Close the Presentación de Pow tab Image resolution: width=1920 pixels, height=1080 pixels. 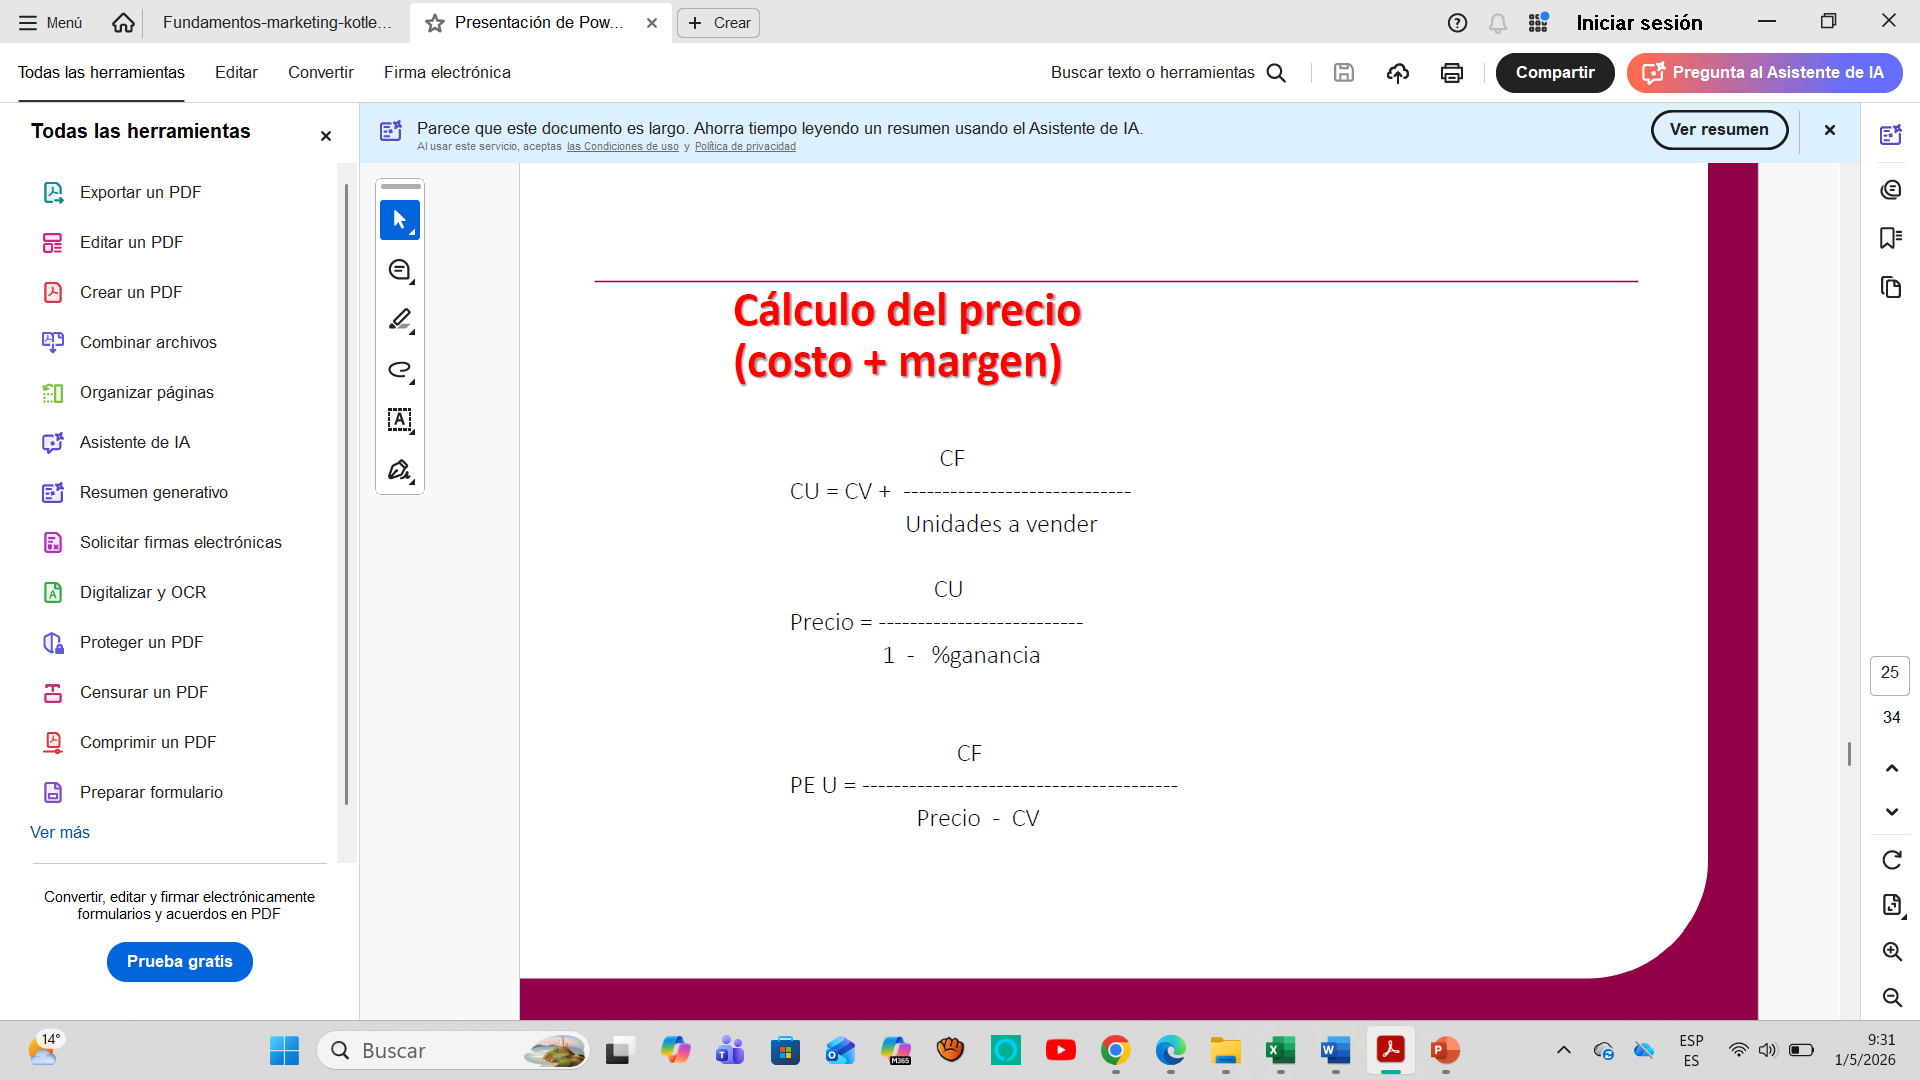tap(652, 23)
